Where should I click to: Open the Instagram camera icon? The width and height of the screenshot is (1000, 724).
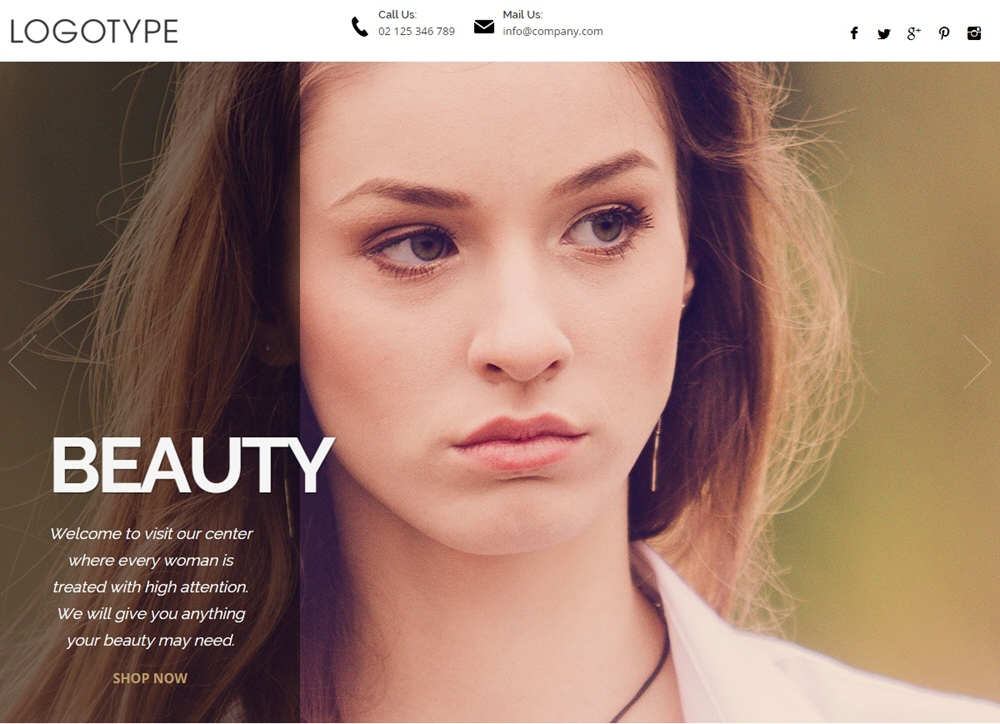tap(974, 33)
